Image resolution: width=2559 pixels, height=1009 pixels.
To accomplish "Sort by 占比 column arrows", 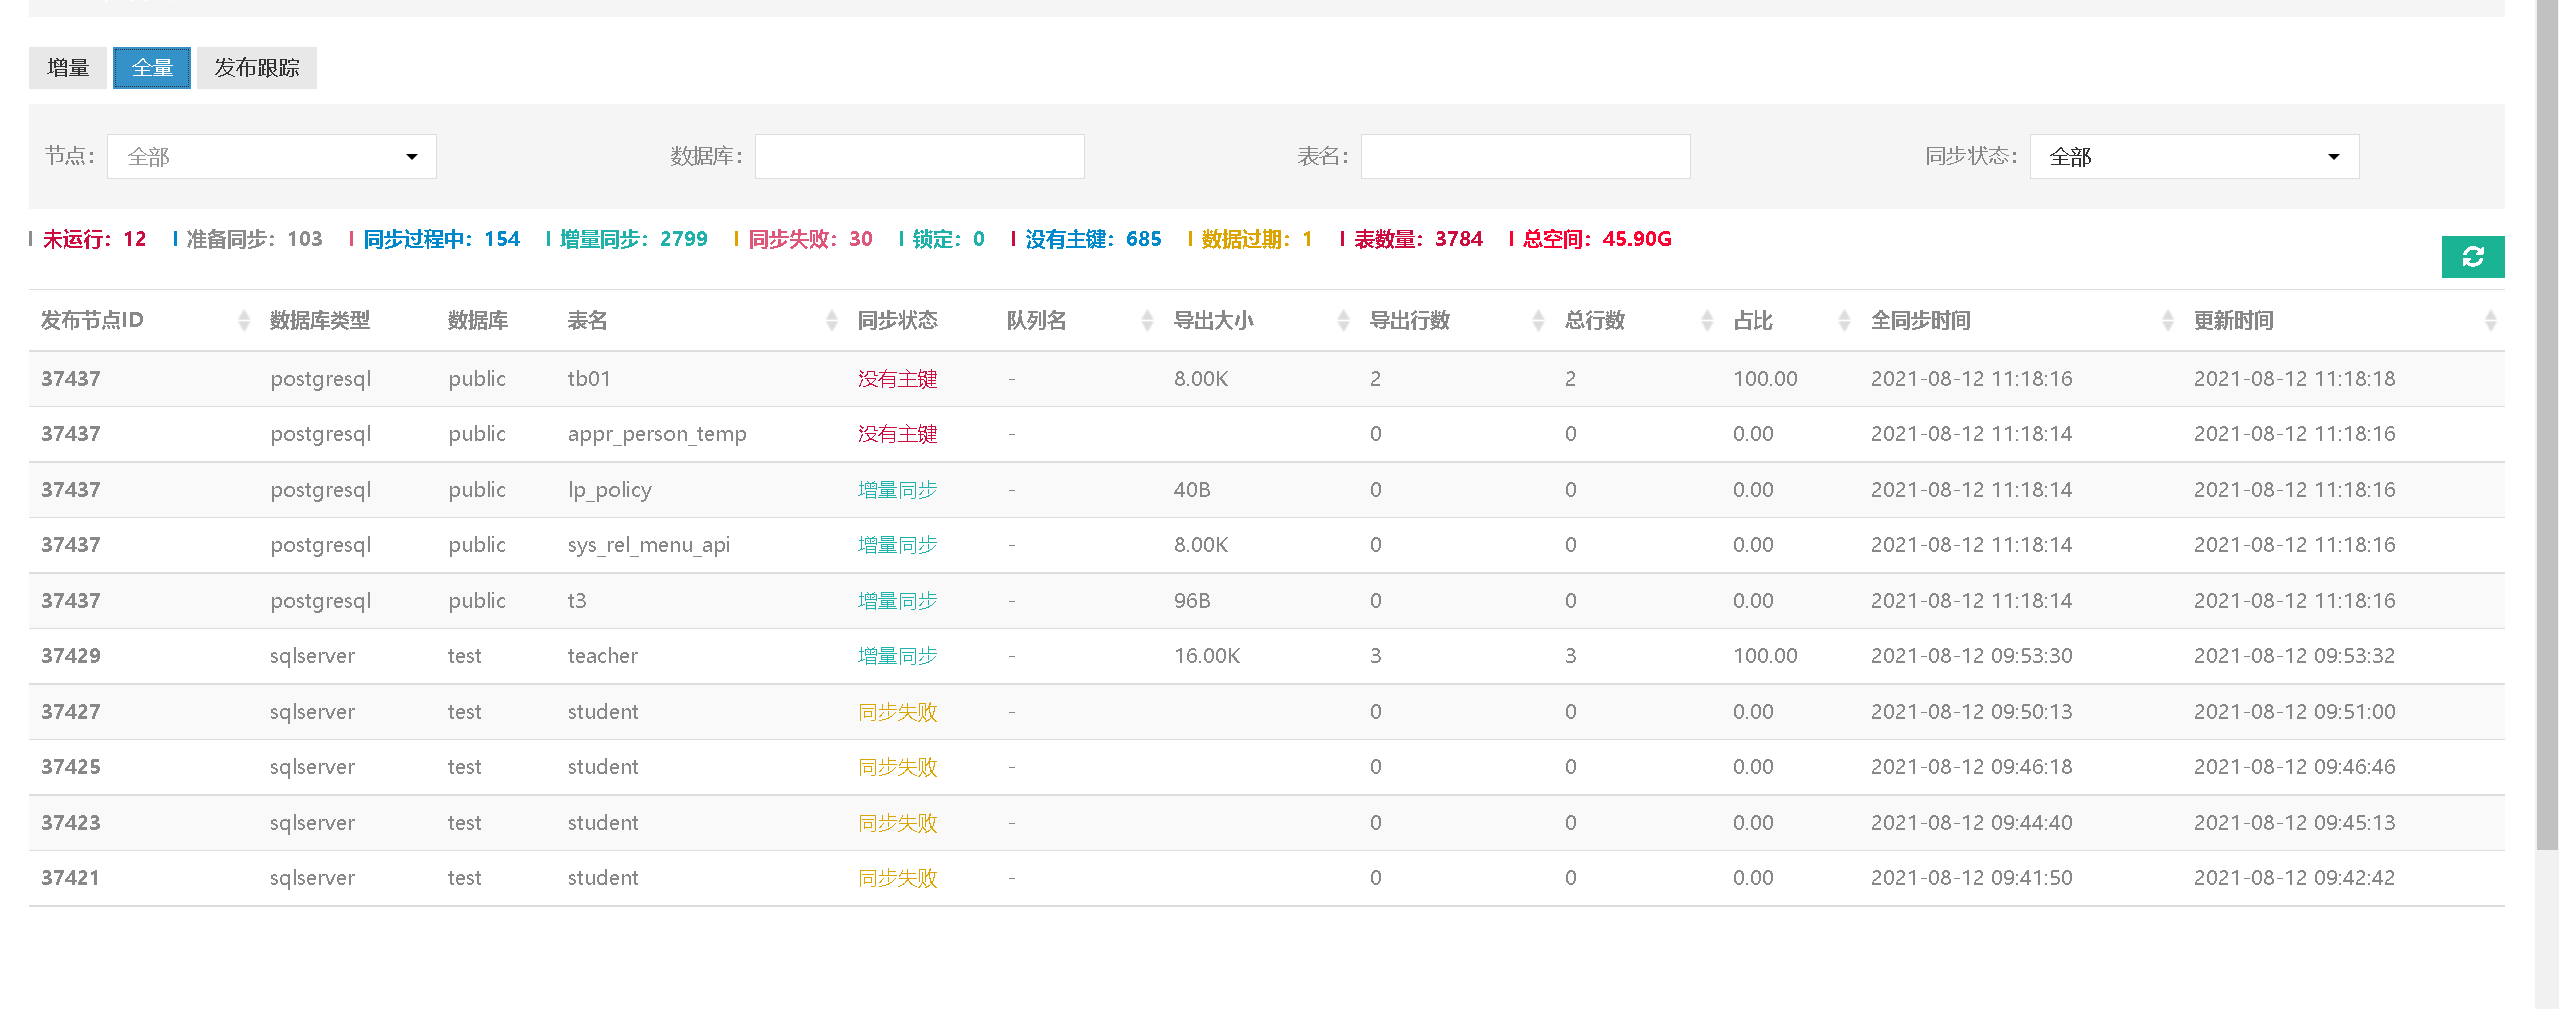I will point(1844,320).
